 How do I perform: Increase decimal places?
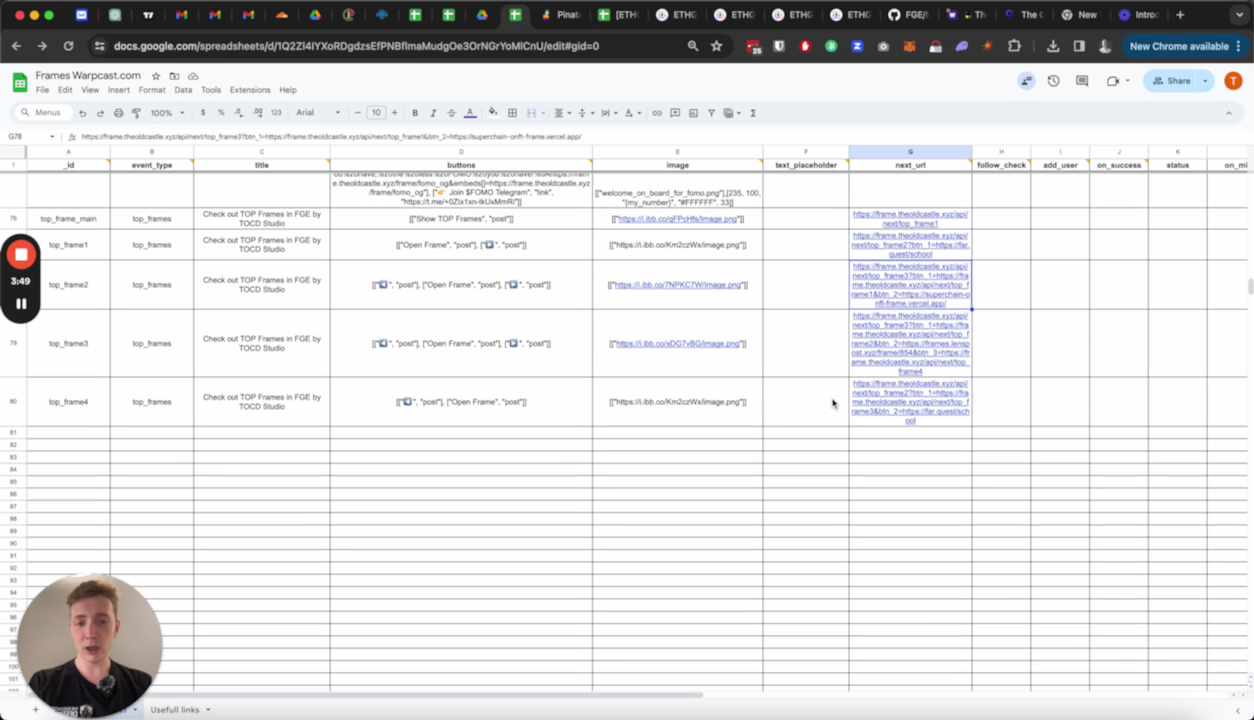pyautogui.click(x=258, y=113)
